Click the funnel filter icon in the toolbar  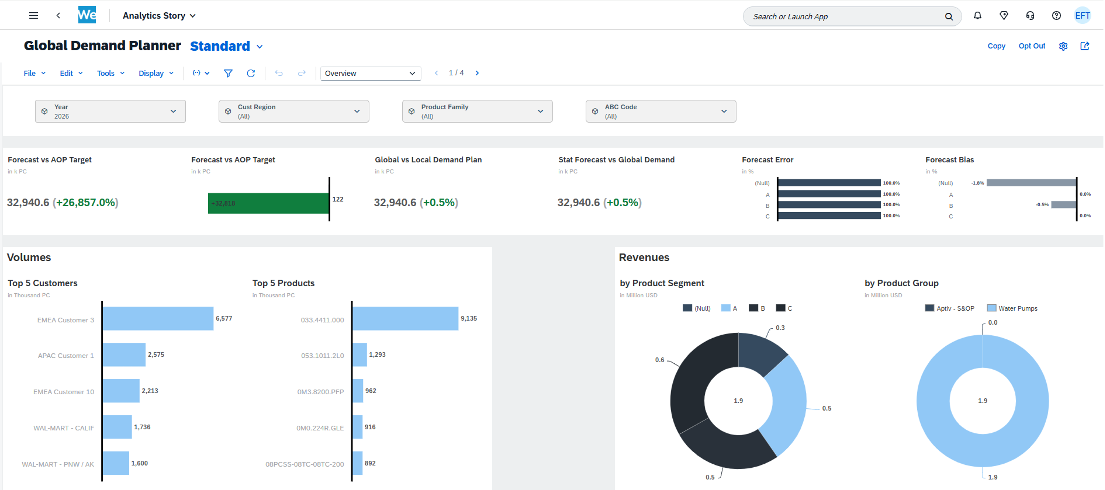tap(228, 73)
